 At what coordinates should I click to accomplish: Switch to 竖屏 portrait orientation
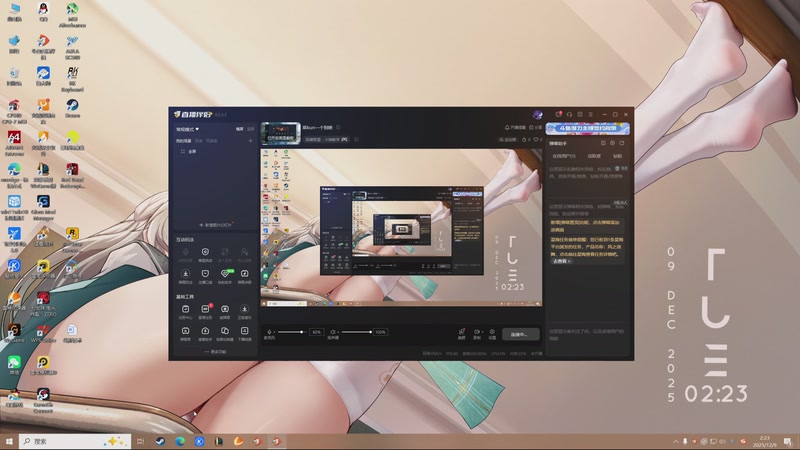coord(251,129)
